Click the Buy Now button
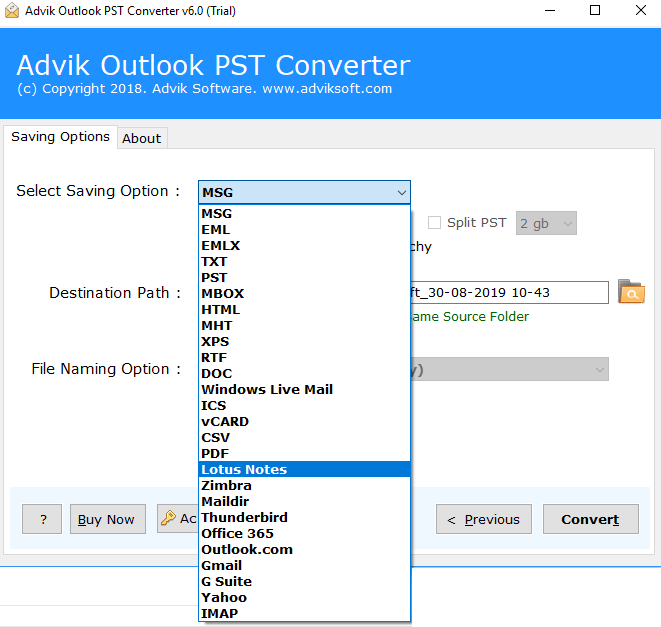The image size is (661, 627). point(108,519)
